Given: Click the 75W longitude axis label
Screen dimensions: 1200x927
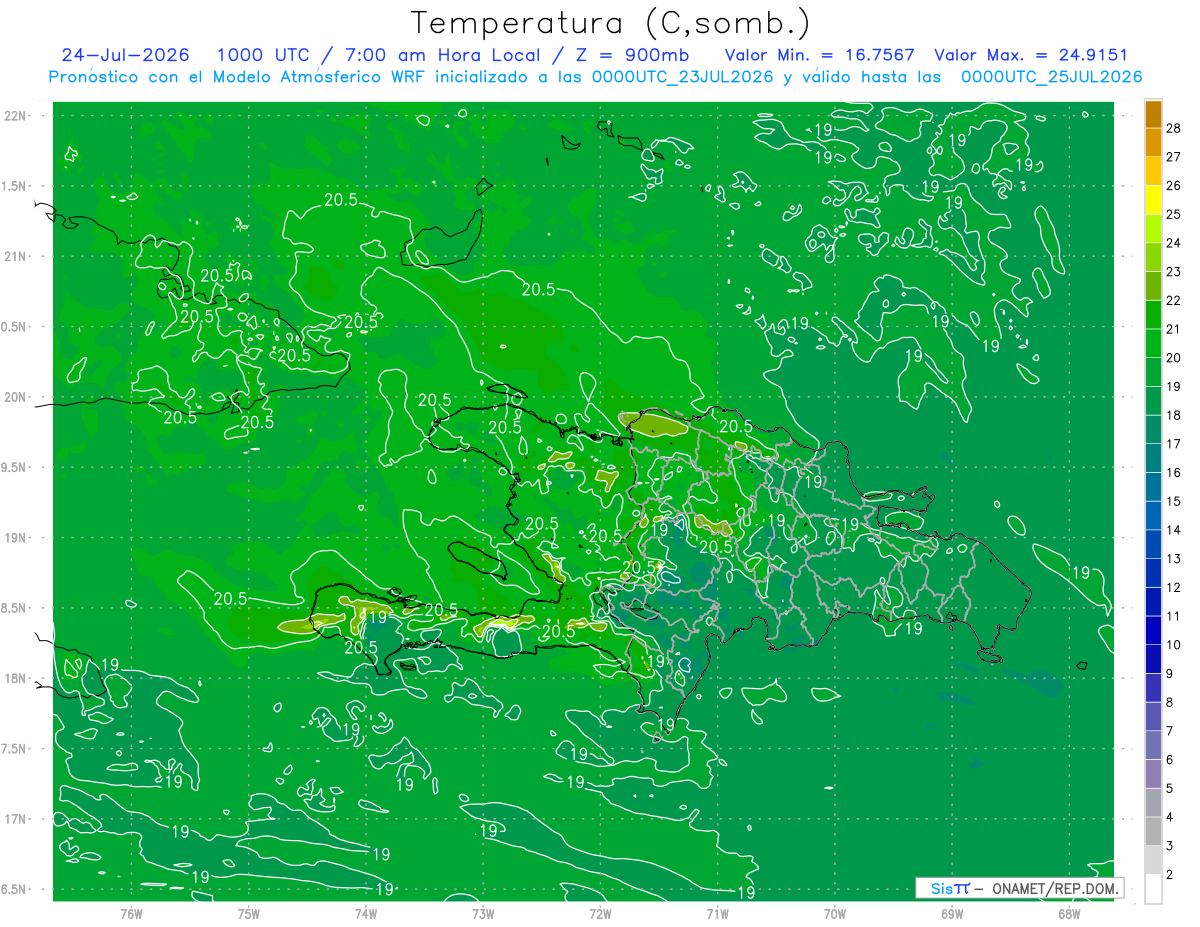Looking at the screenshot, I should point(248,913).
